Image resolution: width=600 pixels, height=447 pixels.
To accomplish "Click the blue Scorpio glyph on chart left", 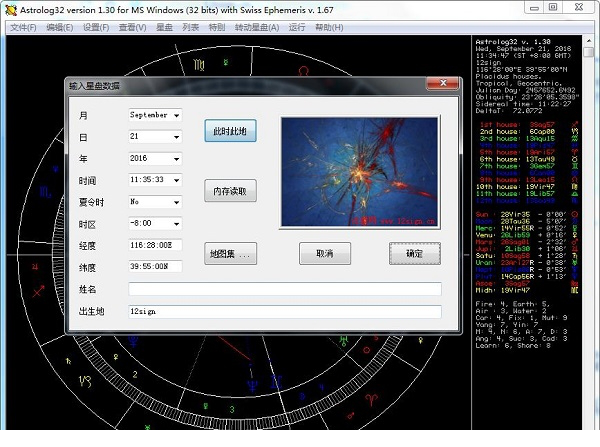I will click(45, 192).
